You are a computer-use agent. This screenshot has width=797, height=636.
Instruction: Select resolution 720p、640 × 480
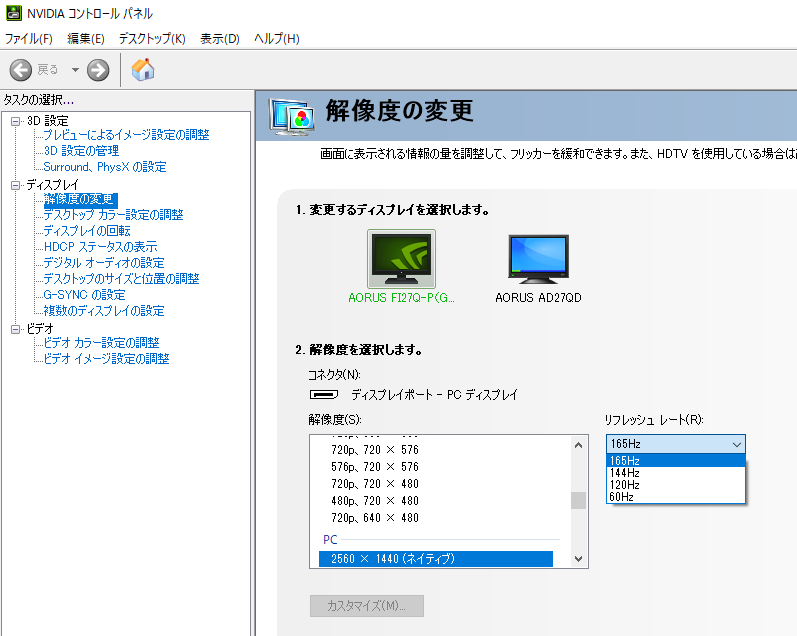(x=375, y=518)
